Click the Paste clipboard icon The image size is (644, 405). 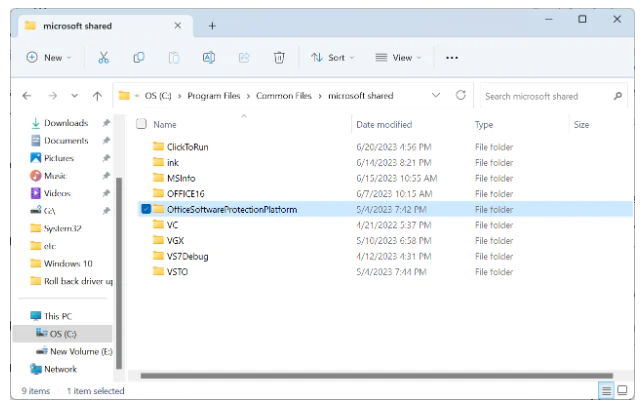[x=174, y=58]
